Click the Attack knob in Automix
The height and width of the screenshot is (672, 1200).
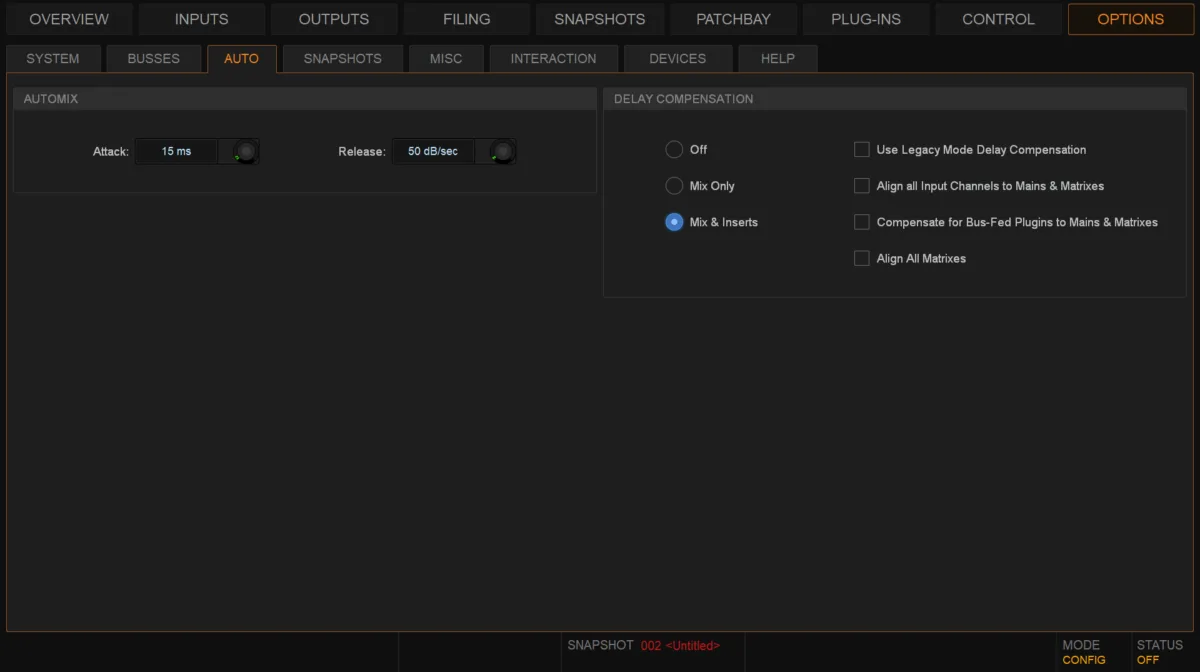pyautogui.click(x=245, y=152)
